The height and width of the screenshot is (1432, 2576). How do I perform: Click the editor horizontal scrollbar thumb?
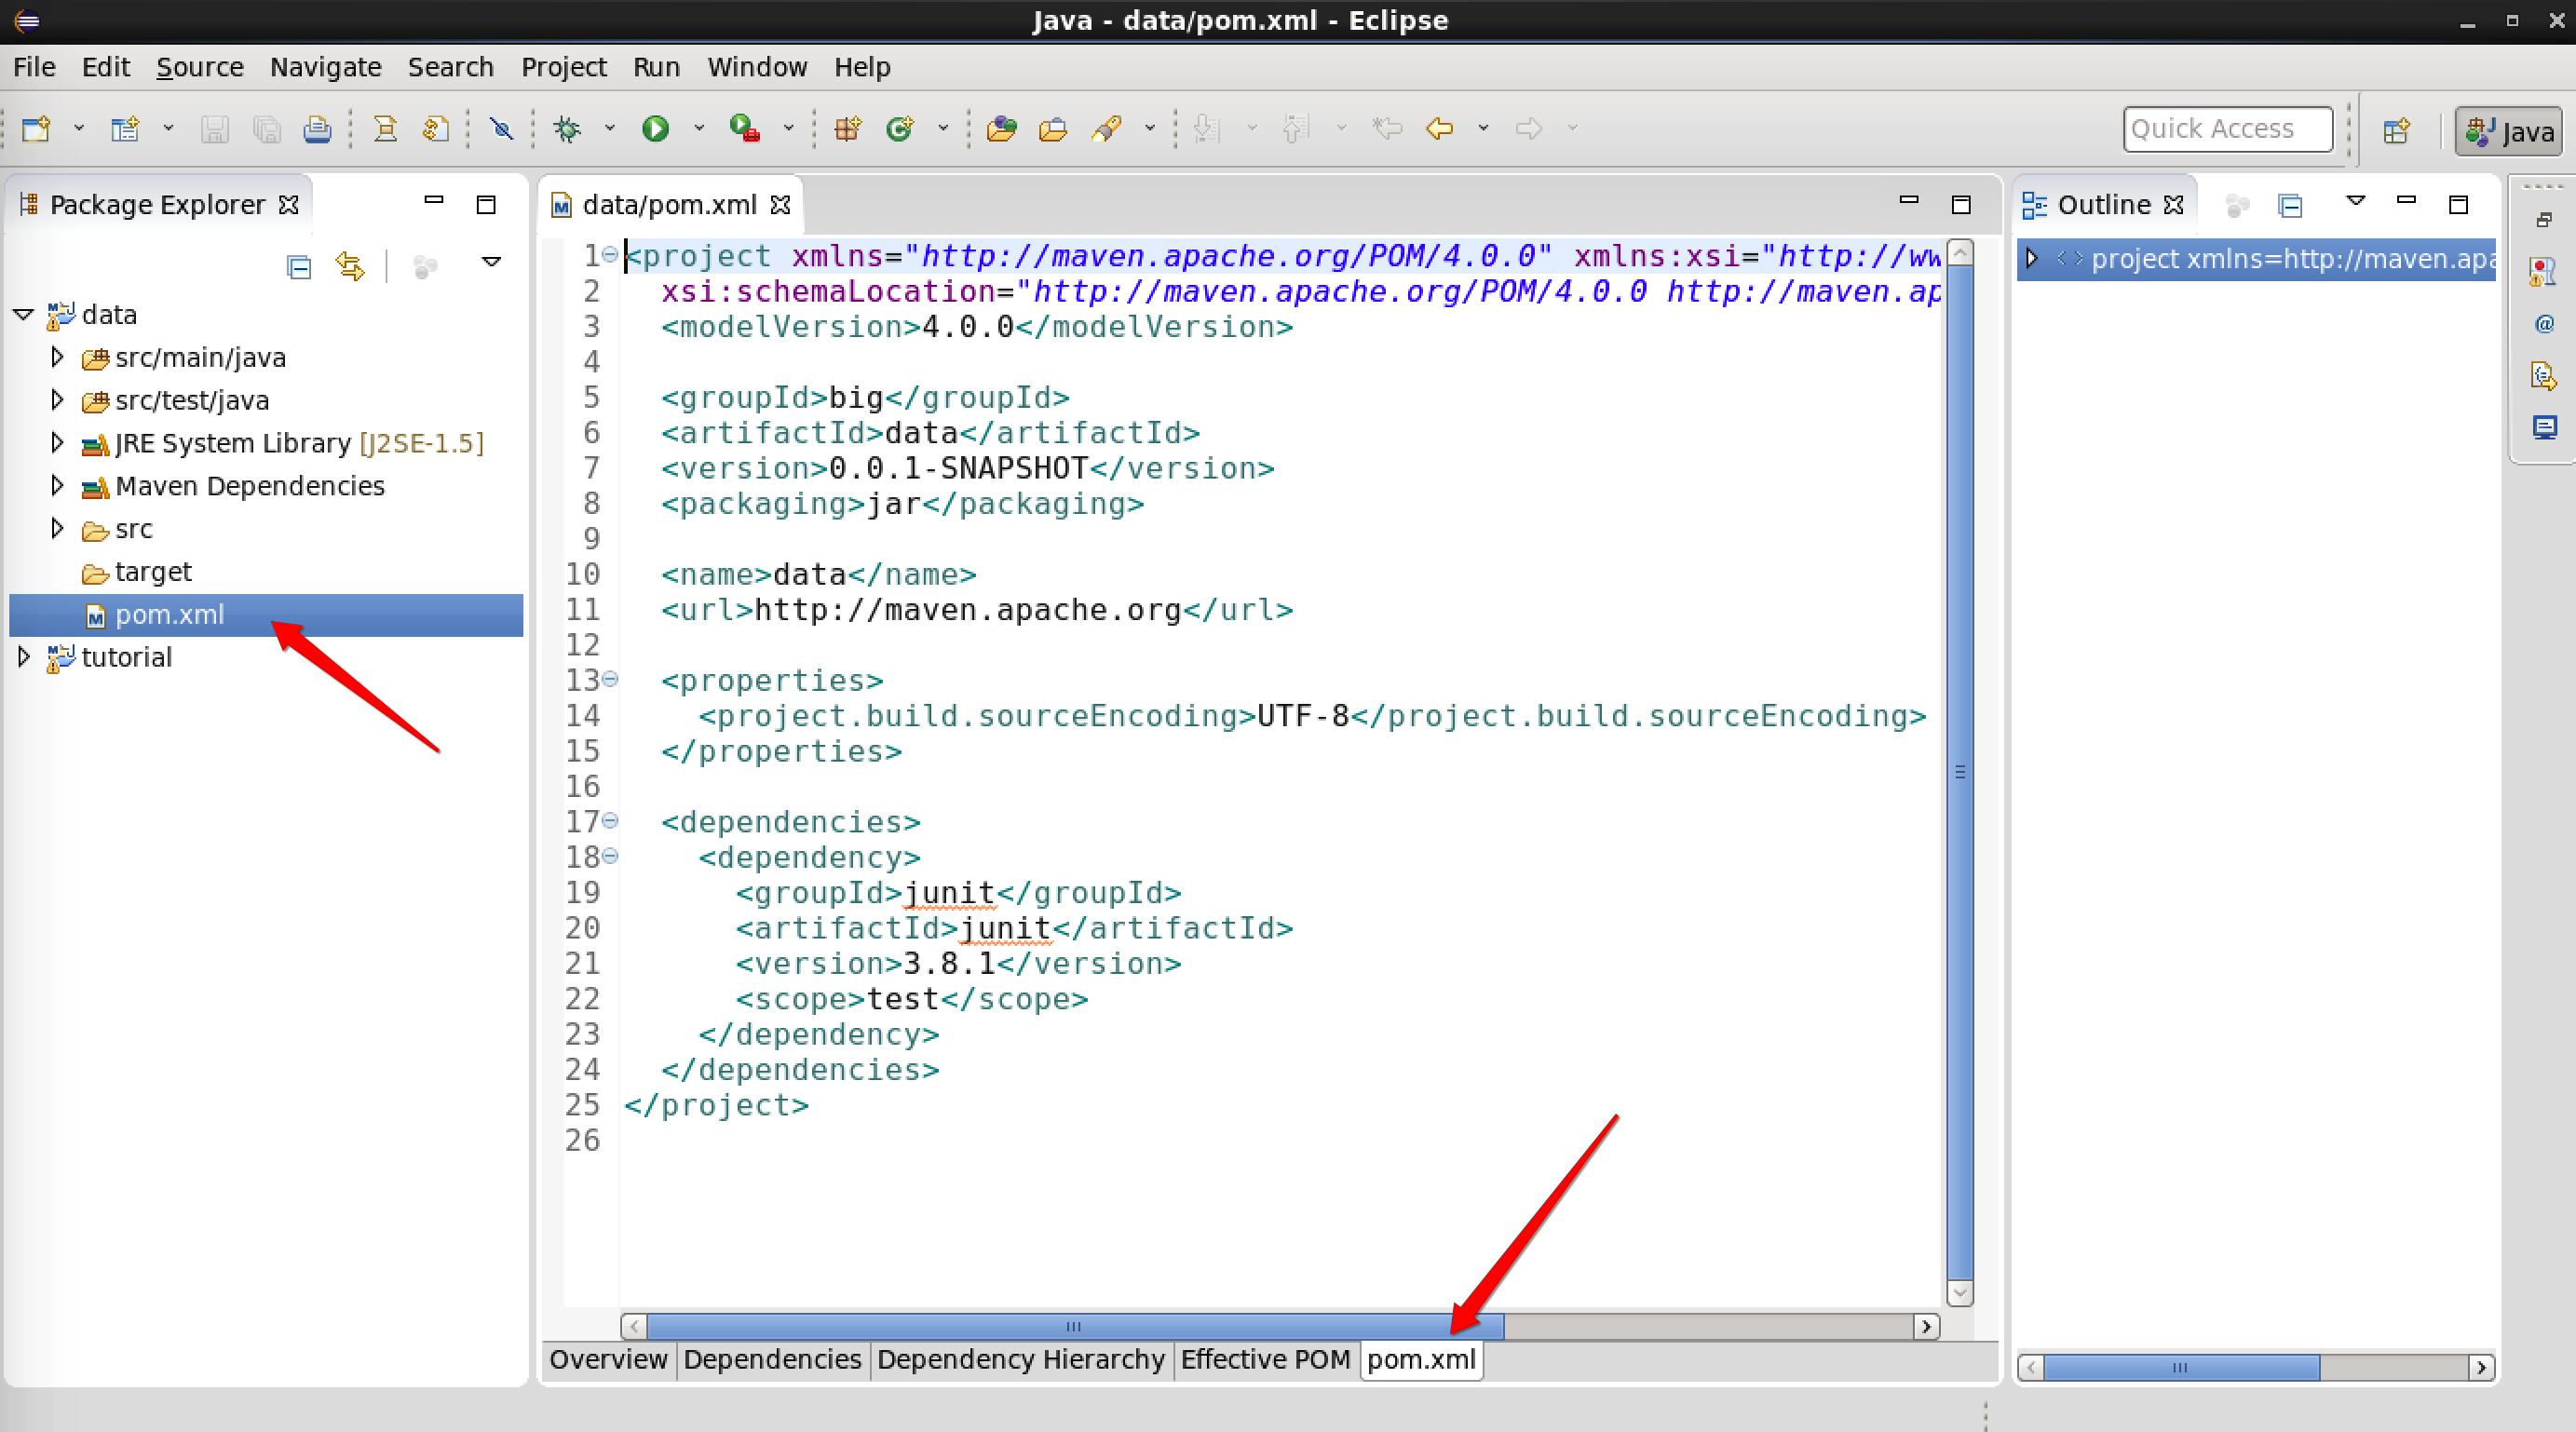1074,1326
